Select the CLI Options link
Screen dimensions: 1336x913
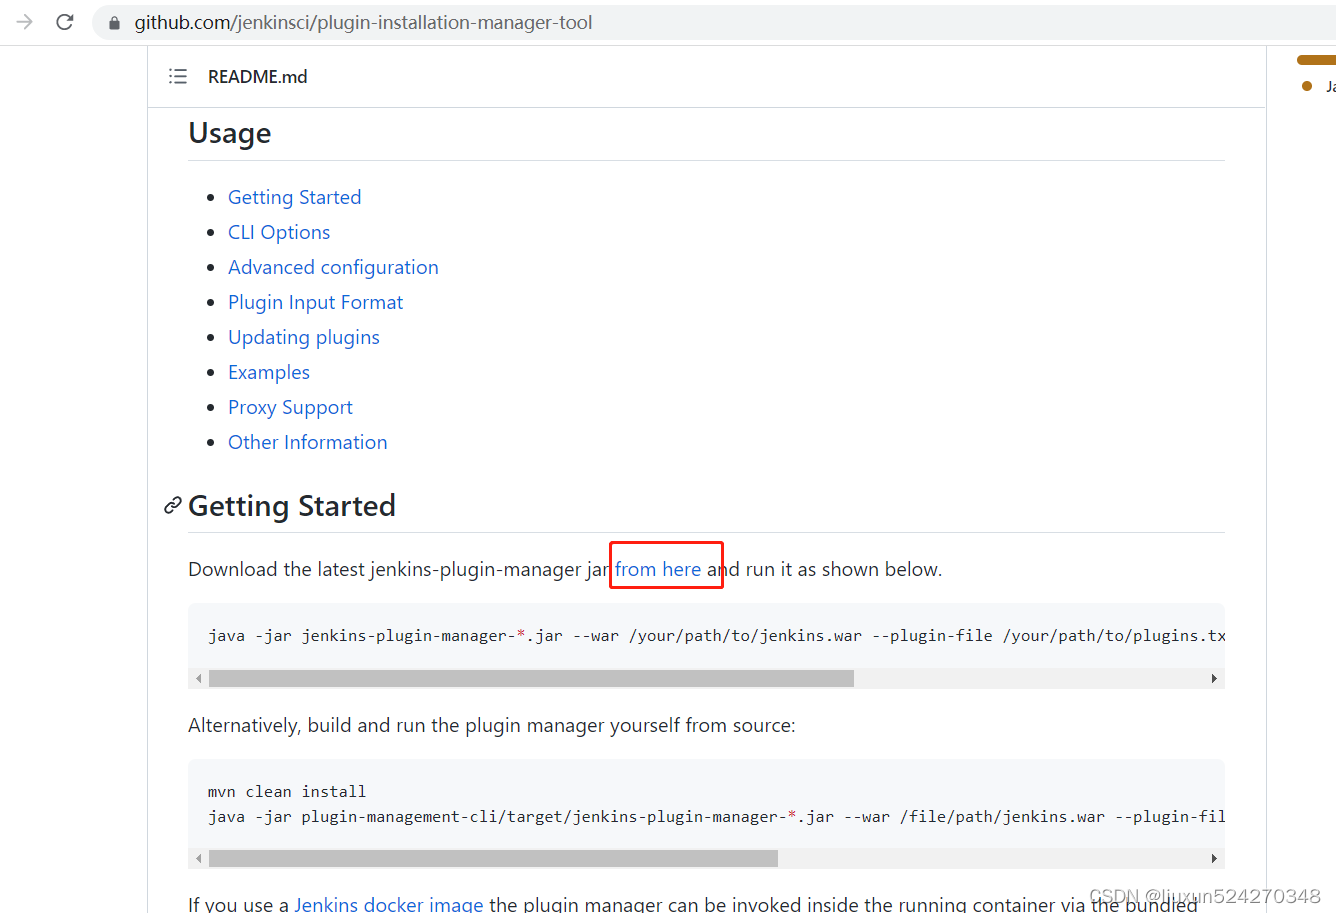279,232
